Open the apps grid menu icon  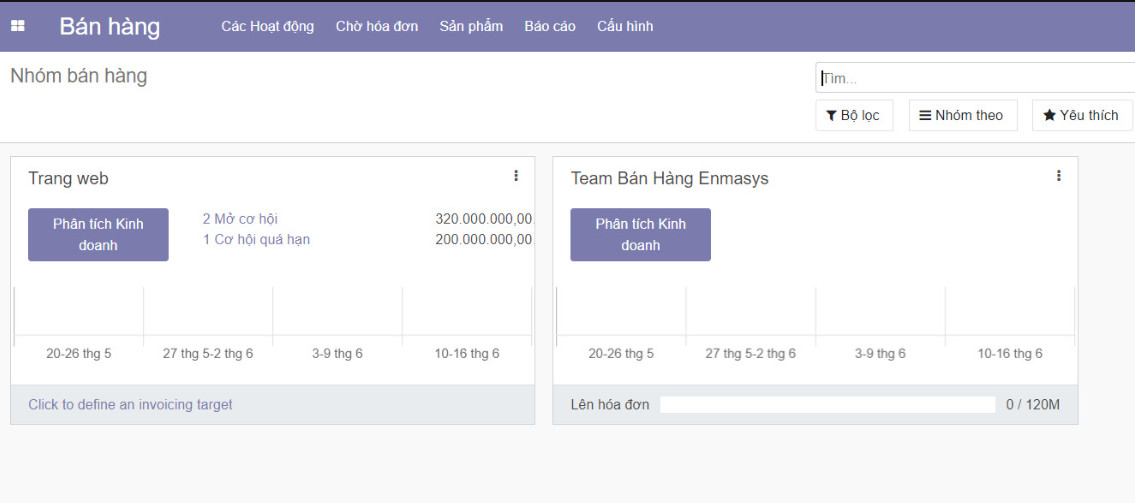[18, 26]
